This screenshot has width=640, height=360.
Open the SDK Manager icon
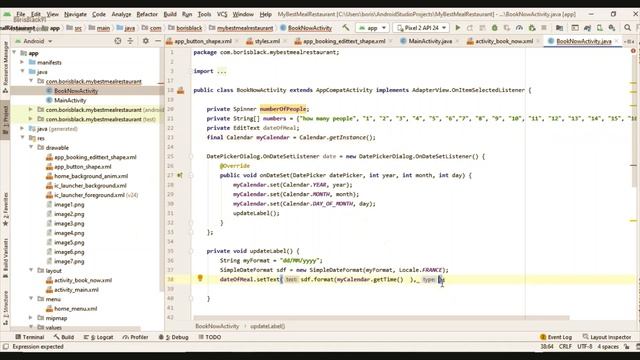[x=612, y=28]
